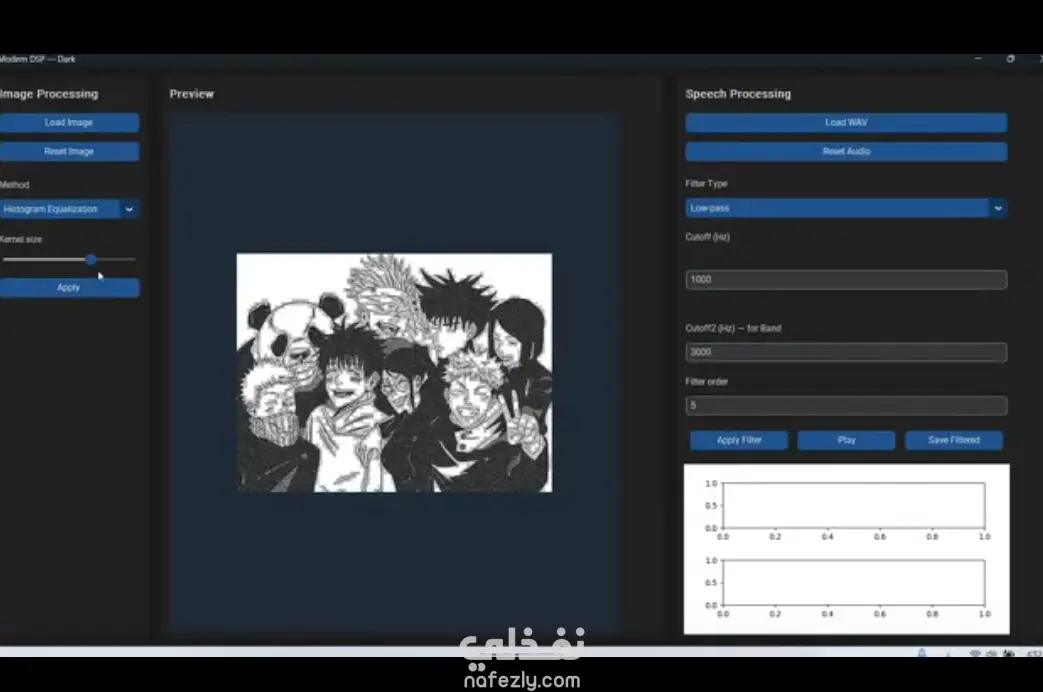The image size is (1043, 692).
Task: Click the Cutoff2 (Hz) — for Band label
Action: click(733, 328)
